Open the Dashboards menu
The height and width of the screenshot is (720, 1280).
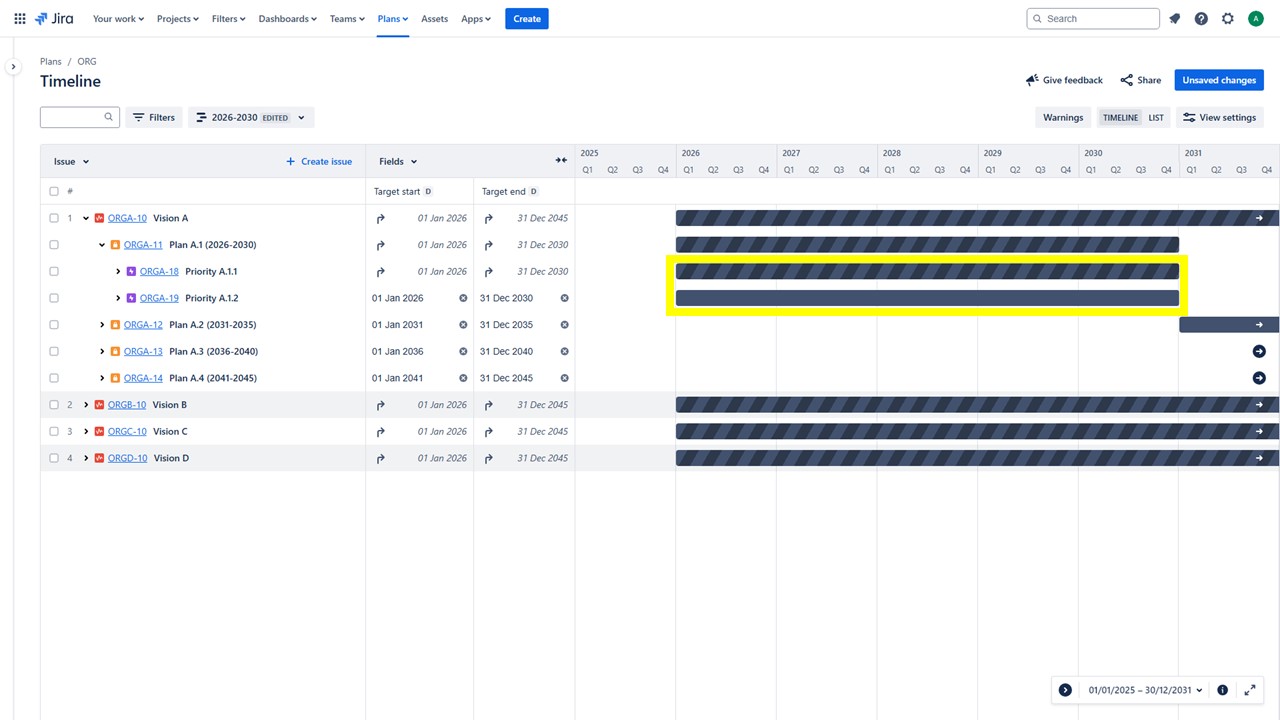[x=288, y=19]
